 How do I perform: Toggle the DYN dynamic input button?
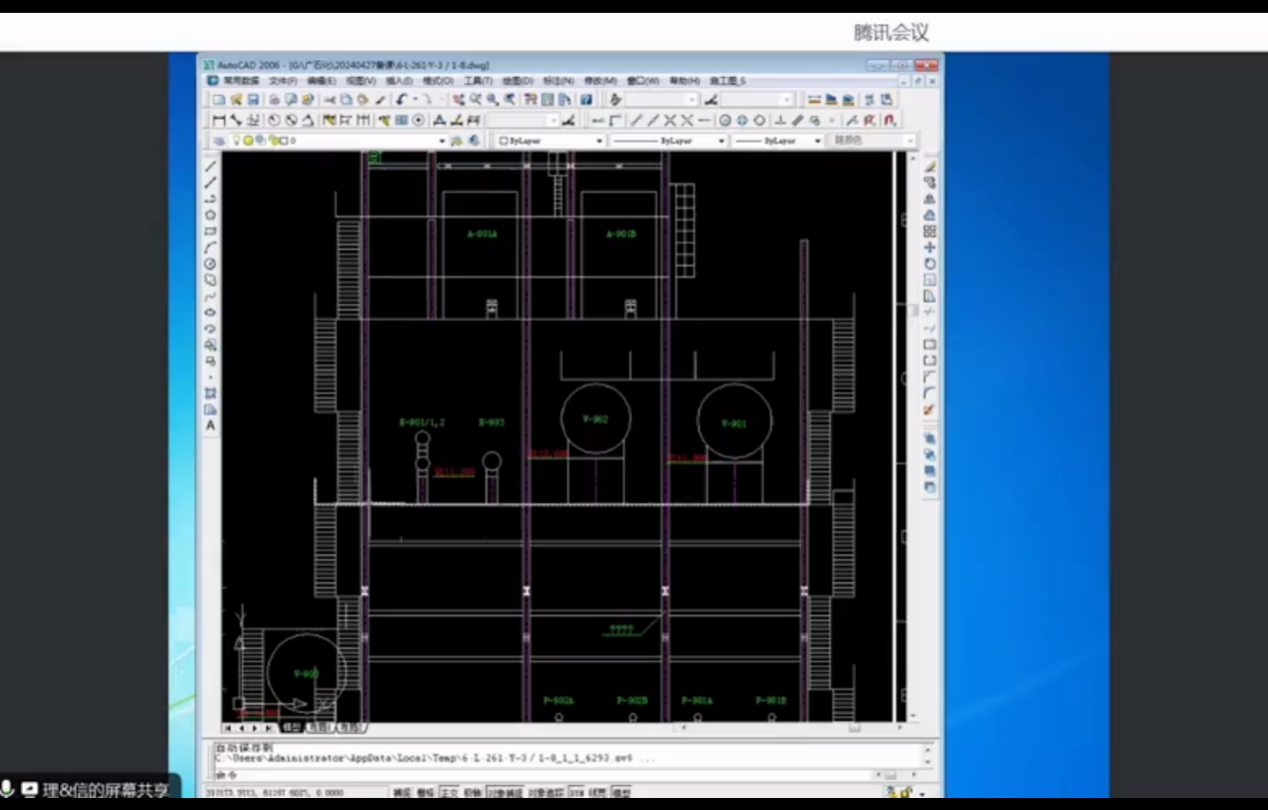pos(577,793)
